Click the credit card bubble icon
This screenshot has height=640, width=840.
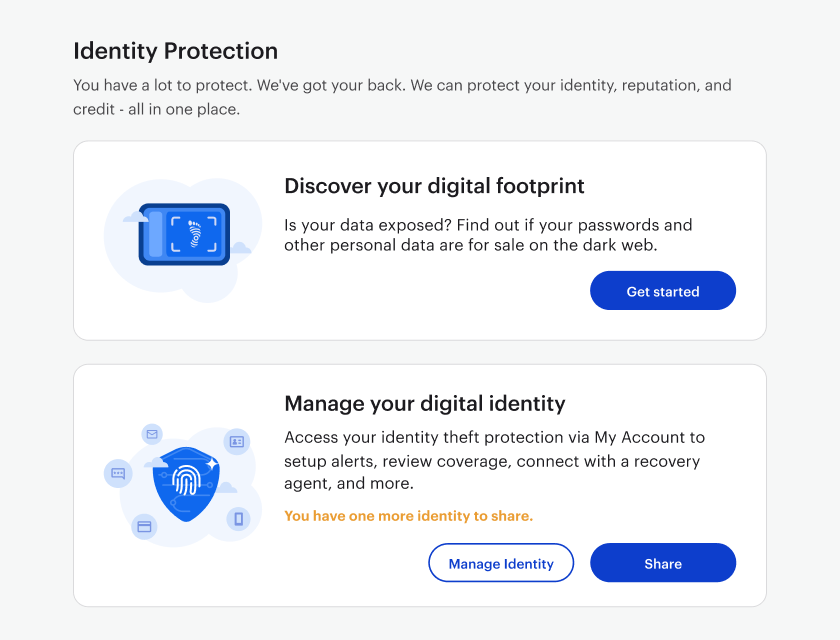[x=144, y=526]
